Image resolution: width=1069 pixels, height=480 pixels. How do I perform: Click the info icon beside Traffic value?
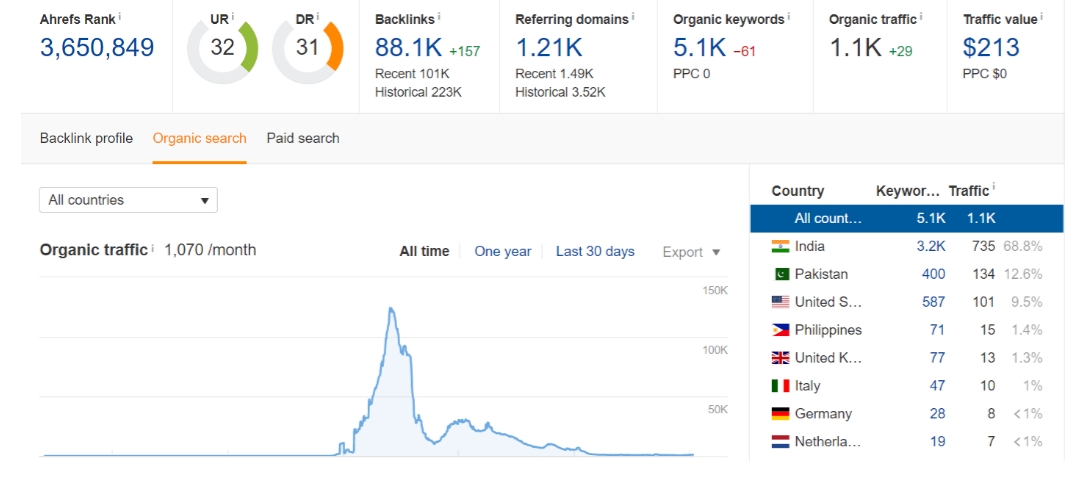[x=1041, y=17]
